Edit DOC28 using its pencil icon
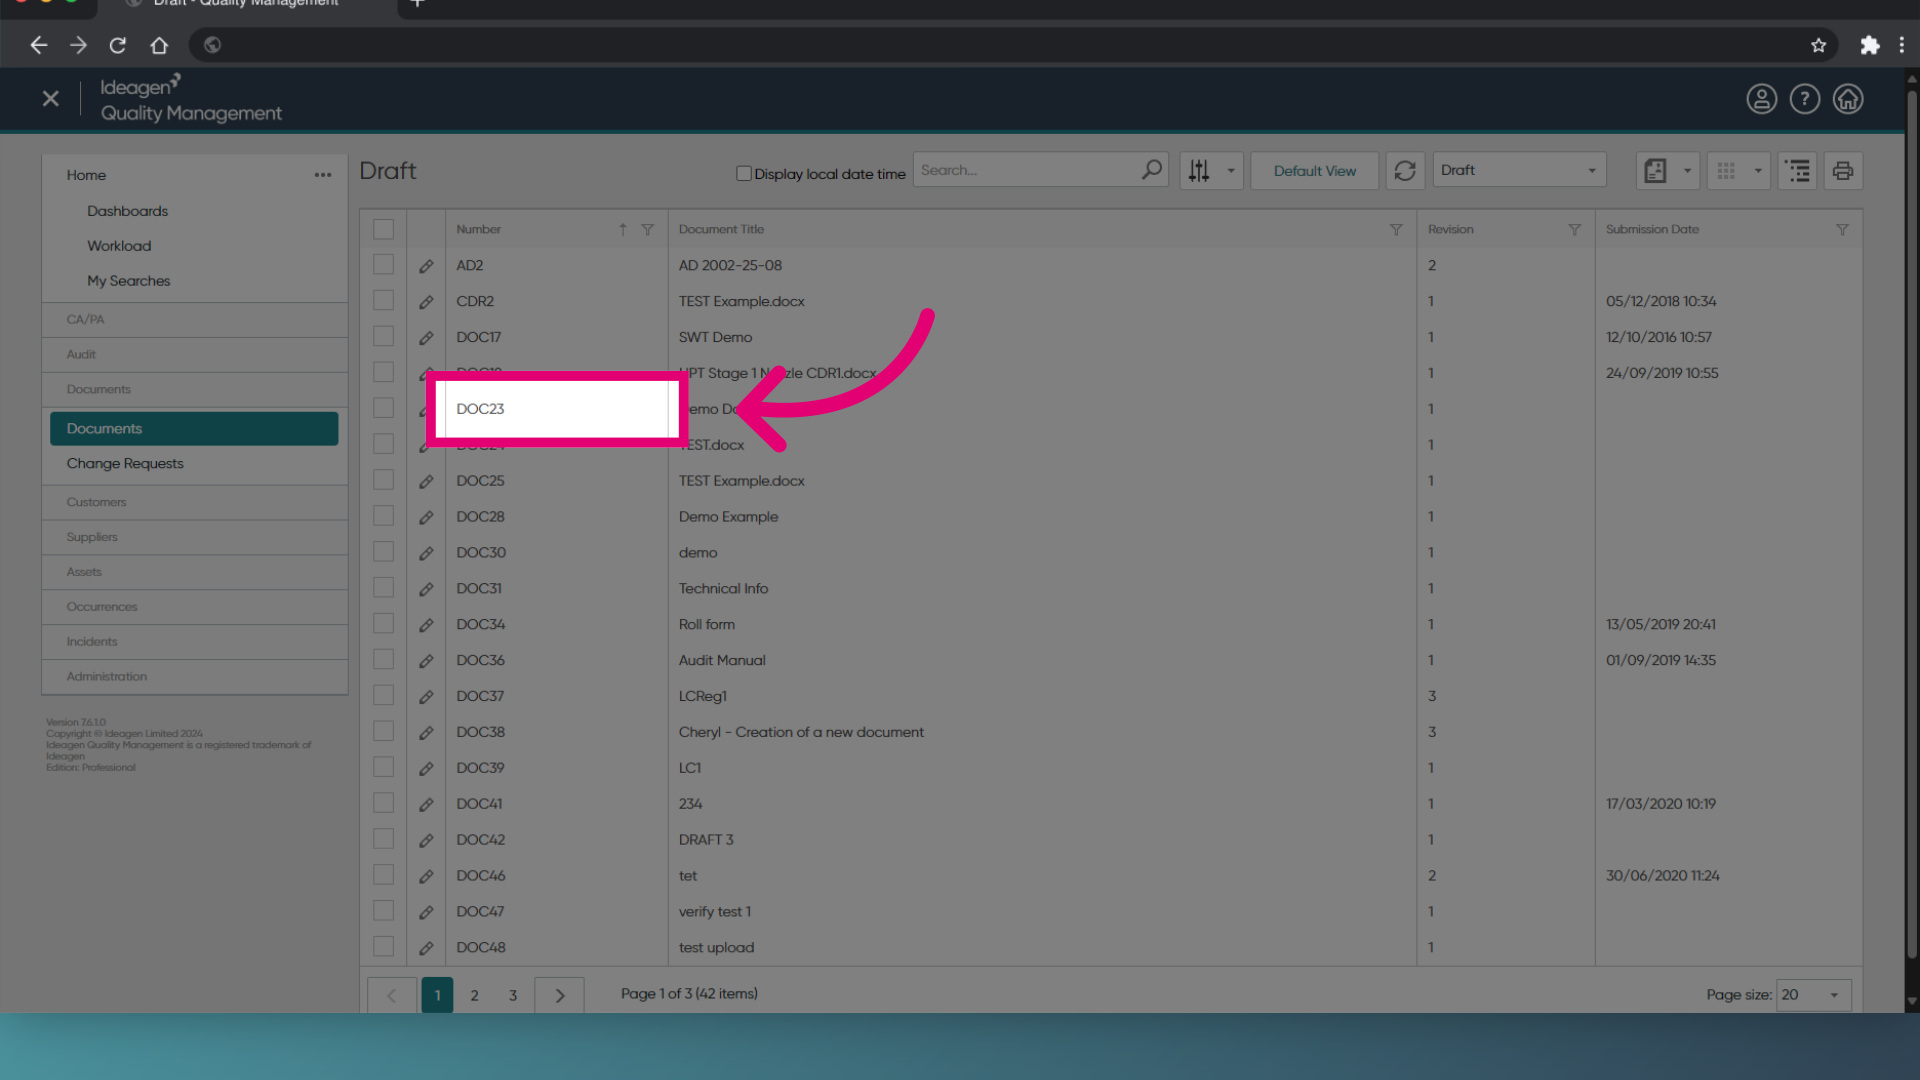This screenshot has width=1920, height=1080. pos(426,518)
